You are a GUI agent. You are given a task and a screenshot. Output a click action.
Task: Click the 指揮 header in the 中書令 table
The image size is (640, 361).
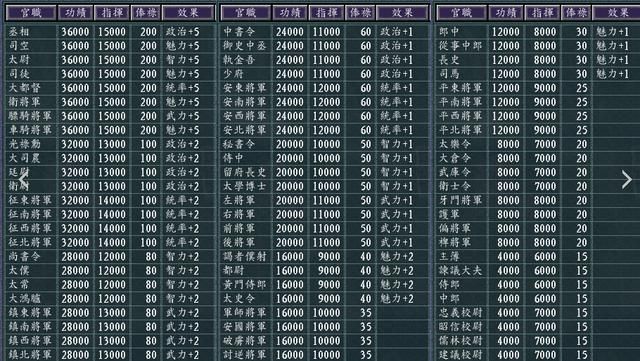(x=327, y=13)
